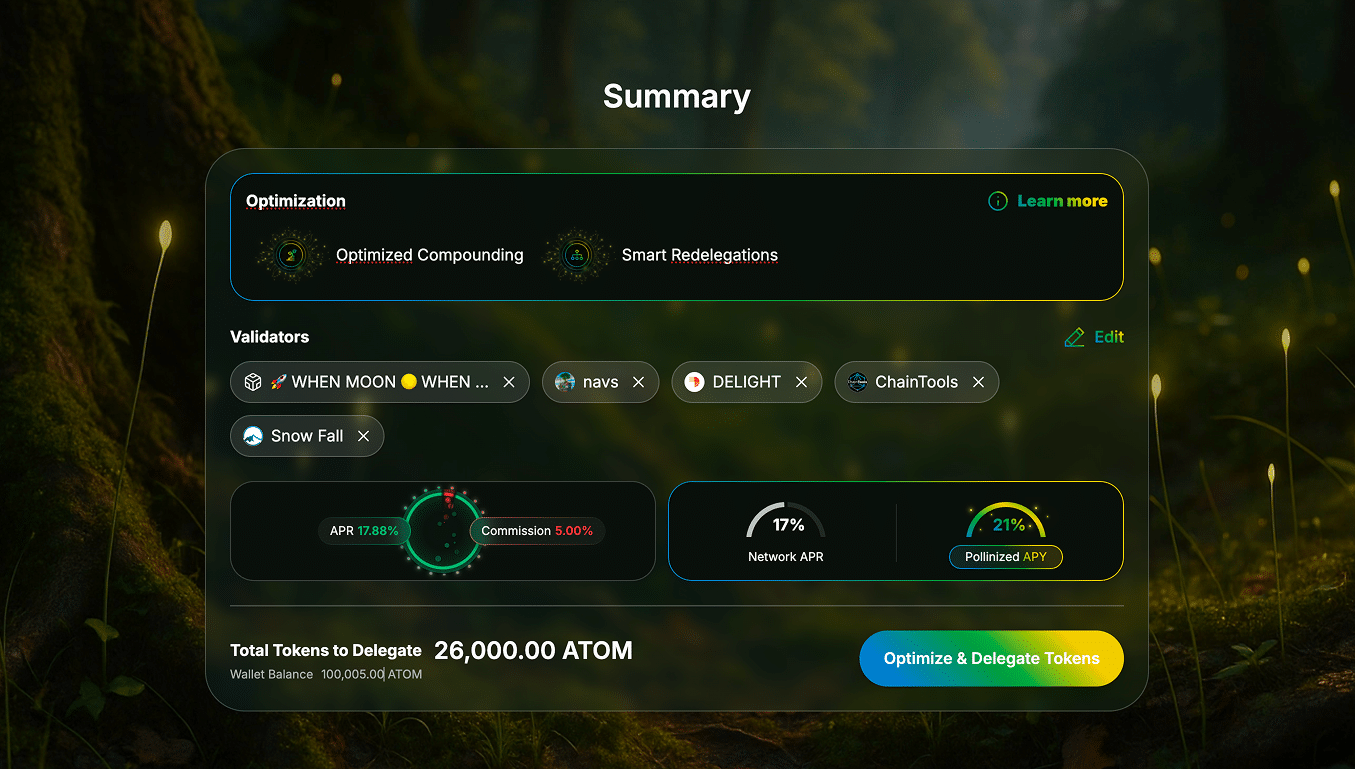1355x769 pixels.
Task: Click the Snow Fall validator logo
Action: 253,436
